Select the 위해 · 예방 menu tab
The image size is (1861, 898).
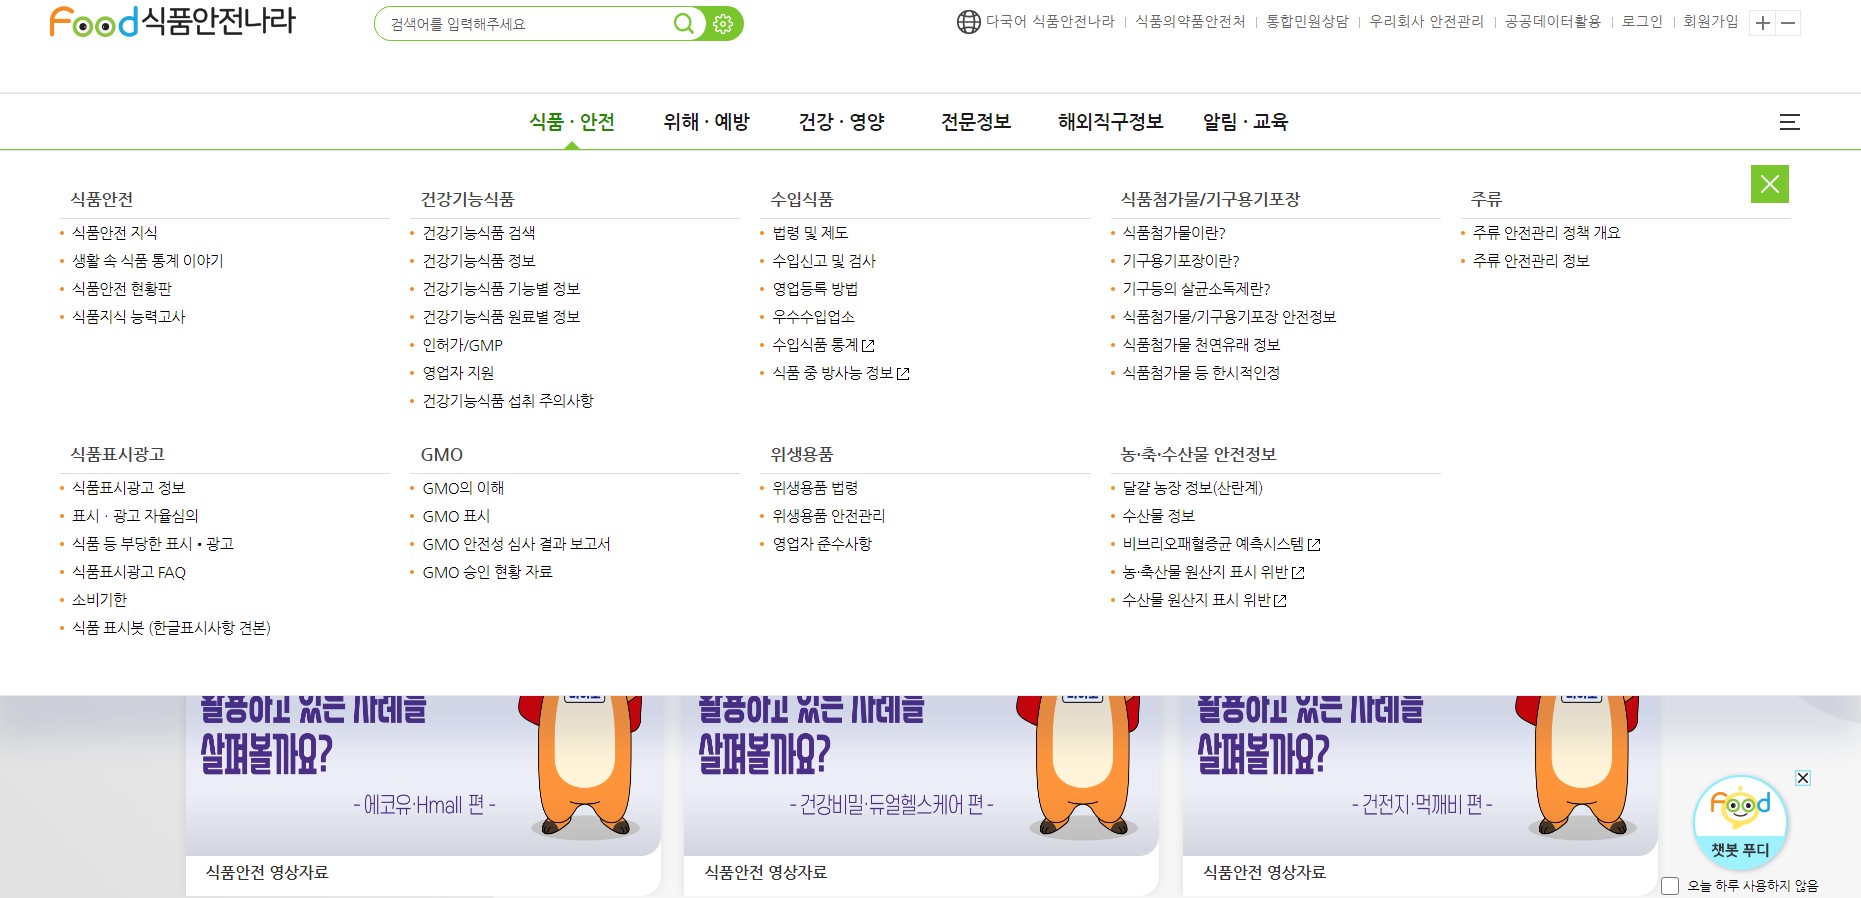click(706, 122)
